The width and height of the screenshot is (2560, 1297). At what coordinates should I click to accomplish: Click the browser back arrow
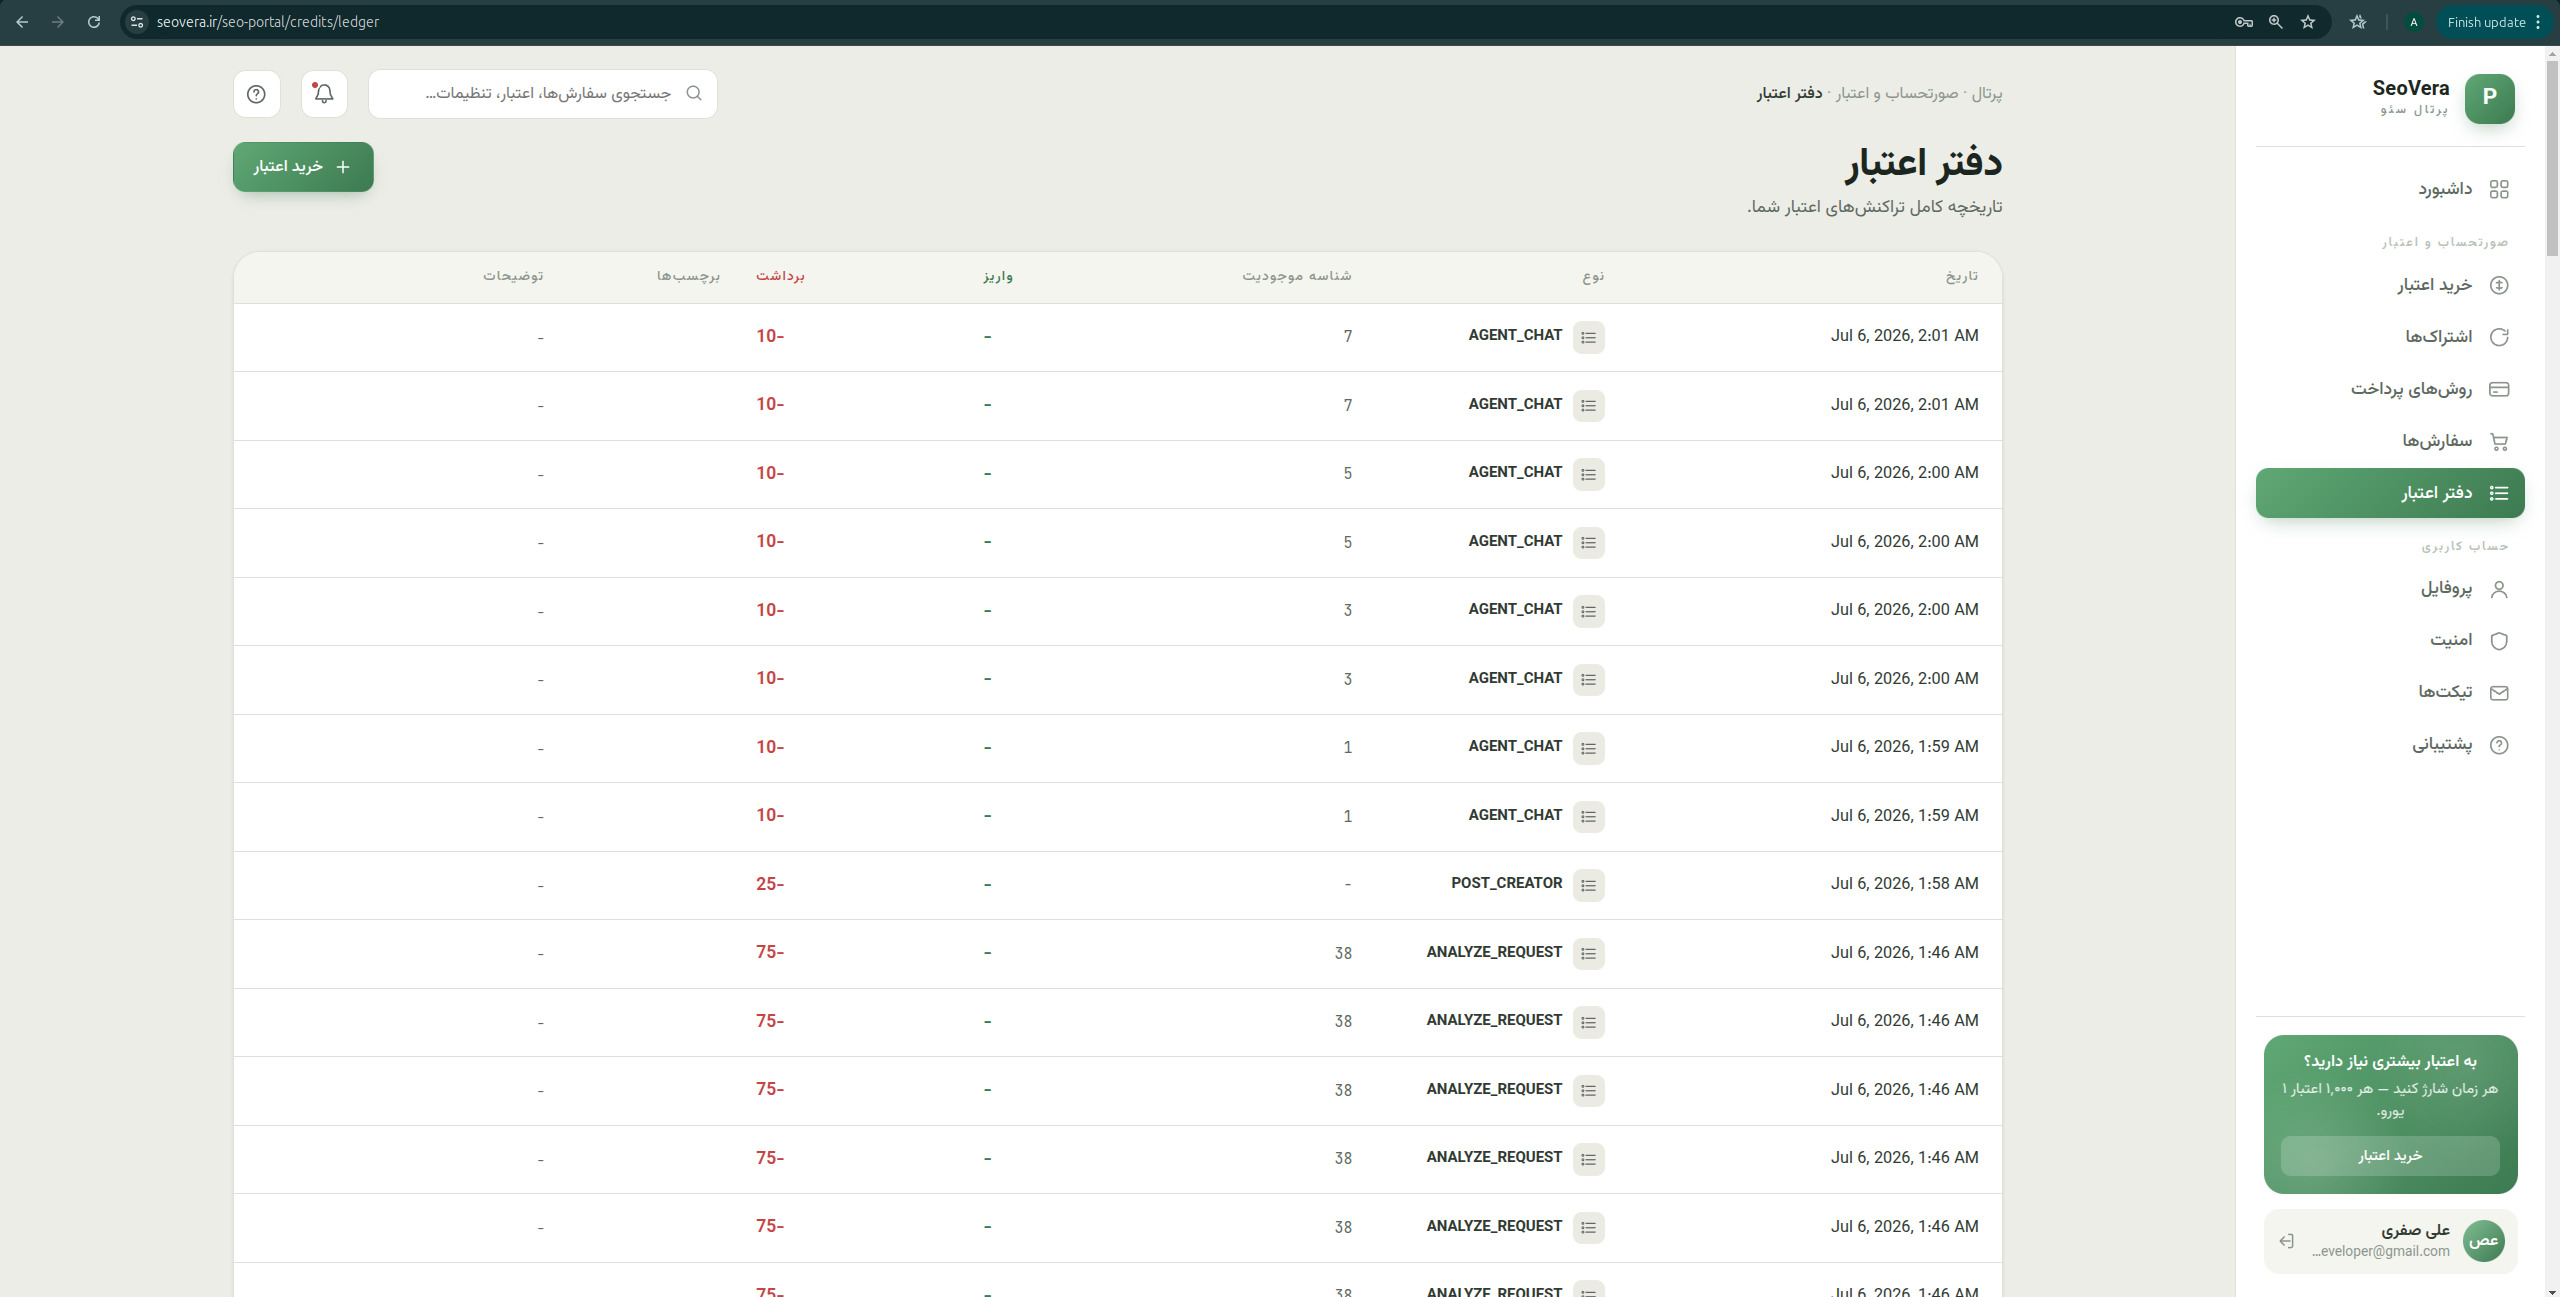[22, 22]
